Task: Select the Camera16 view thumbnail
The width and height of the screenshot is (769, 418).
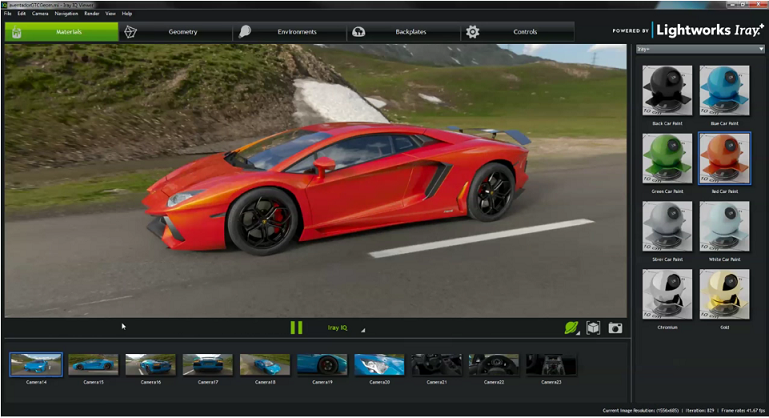Action: [151, 365]
